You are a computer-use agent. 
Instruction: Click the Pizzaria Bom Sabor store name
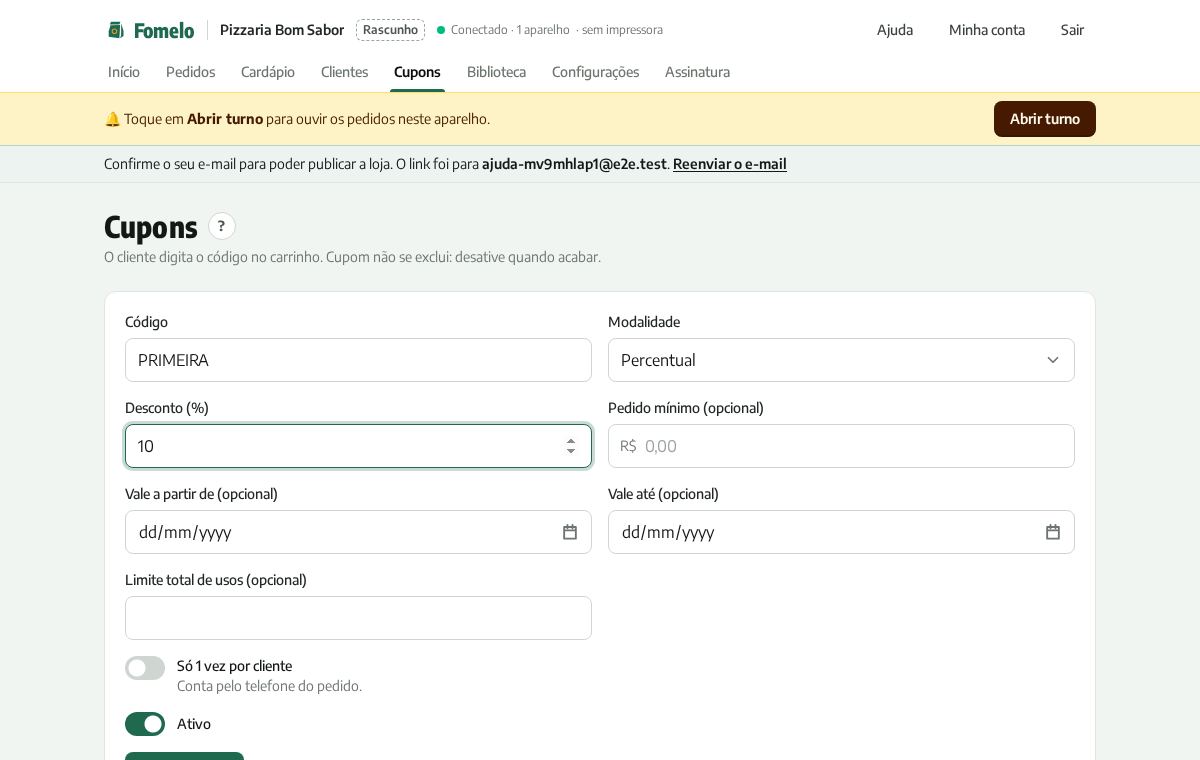tap(282, 30)
